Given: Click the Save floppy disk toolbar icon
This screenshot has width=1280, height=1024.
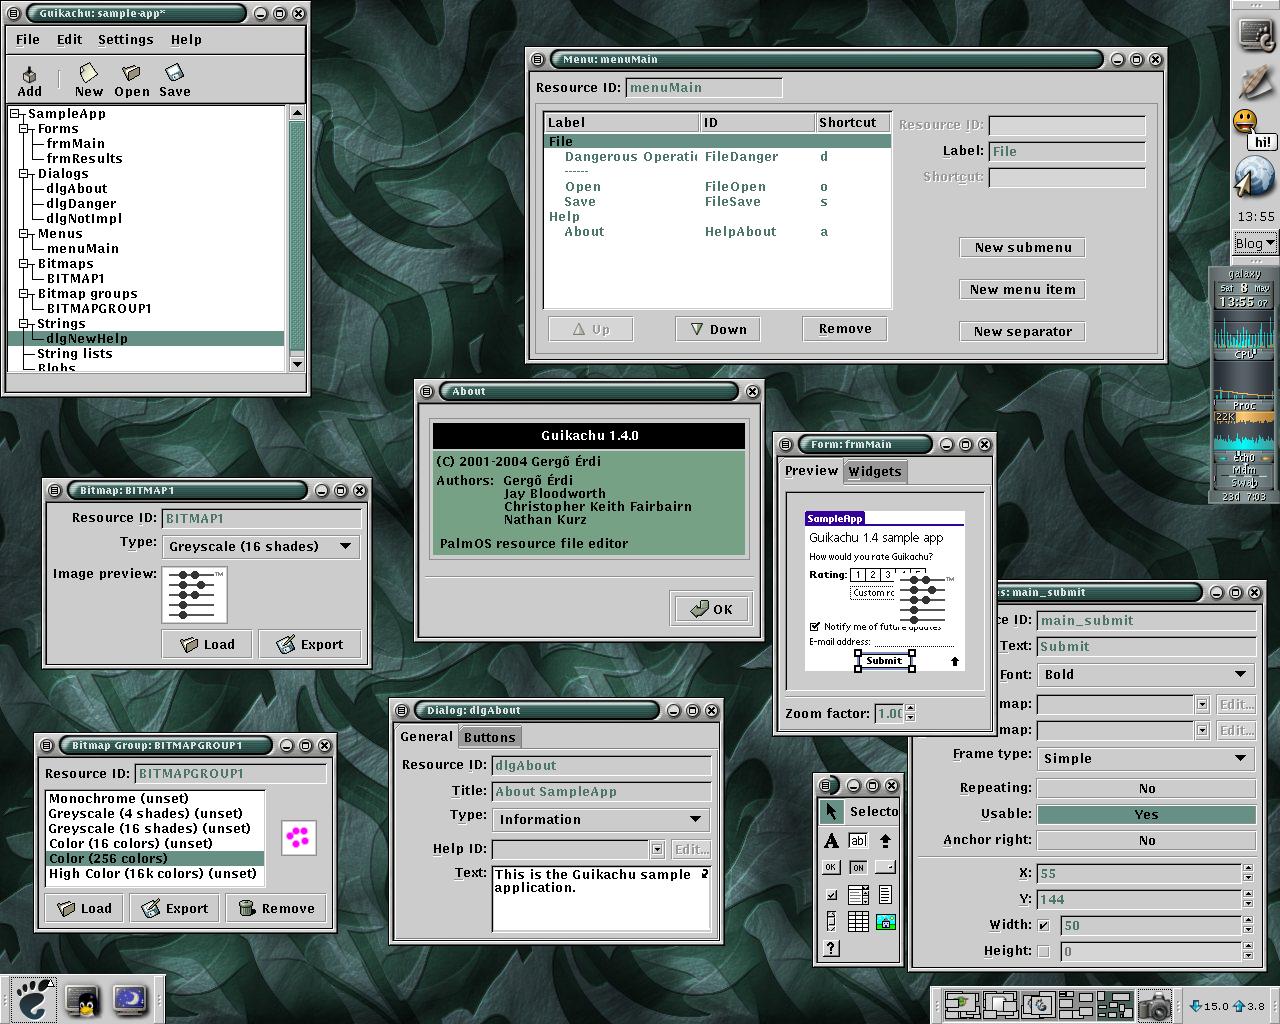Looking at the screenshot, I should pos(174,80).
